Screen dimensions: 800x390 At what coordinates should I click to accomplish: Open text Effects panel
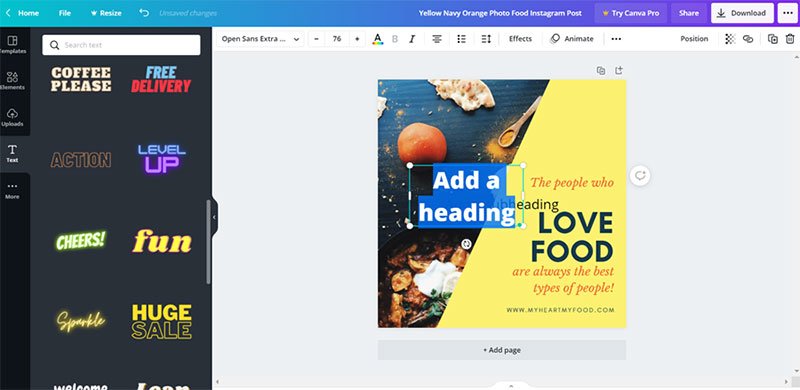(x=520, y=39)
